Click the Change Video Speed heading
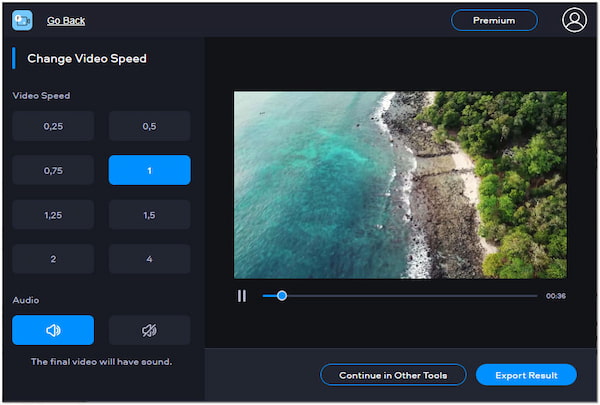This screenshot has width=600, height=405. coord(87,59)
